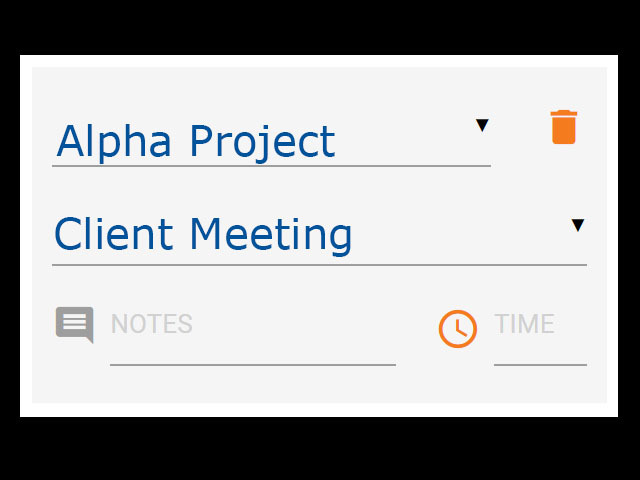Click the underline beneath the NOTES field
This screenshot has height=480, width=640.
tap(253, 365)
